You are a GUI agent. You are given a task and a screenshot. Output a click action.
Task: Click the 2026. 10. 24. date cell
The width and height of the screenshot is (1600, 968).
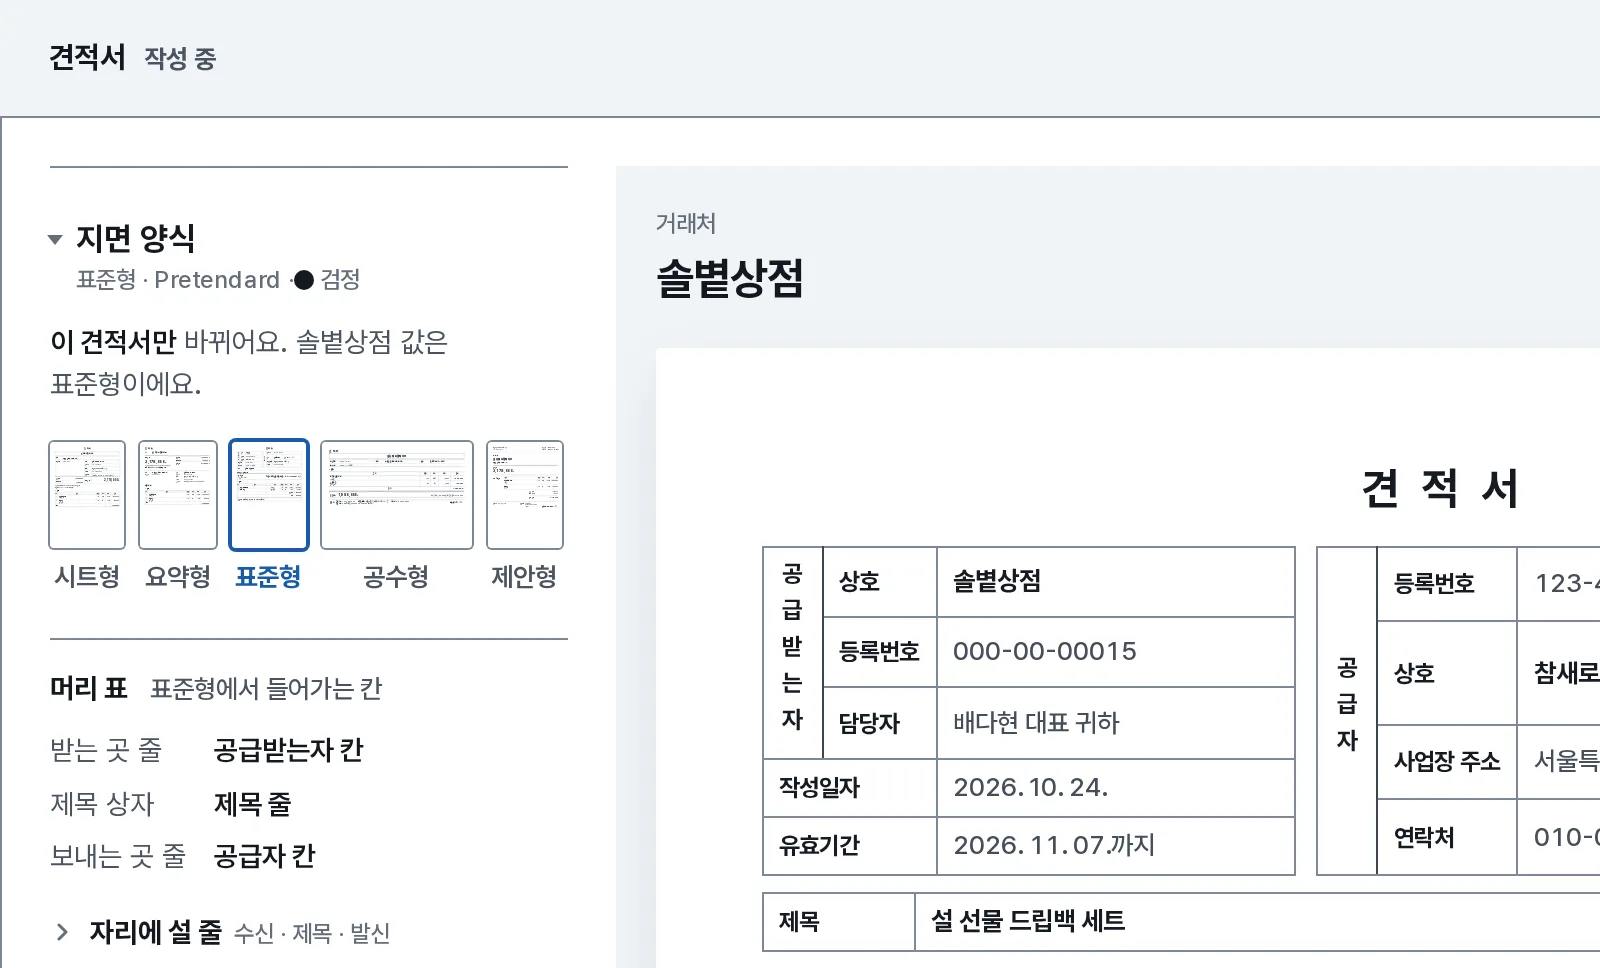tap(1116, 788)
